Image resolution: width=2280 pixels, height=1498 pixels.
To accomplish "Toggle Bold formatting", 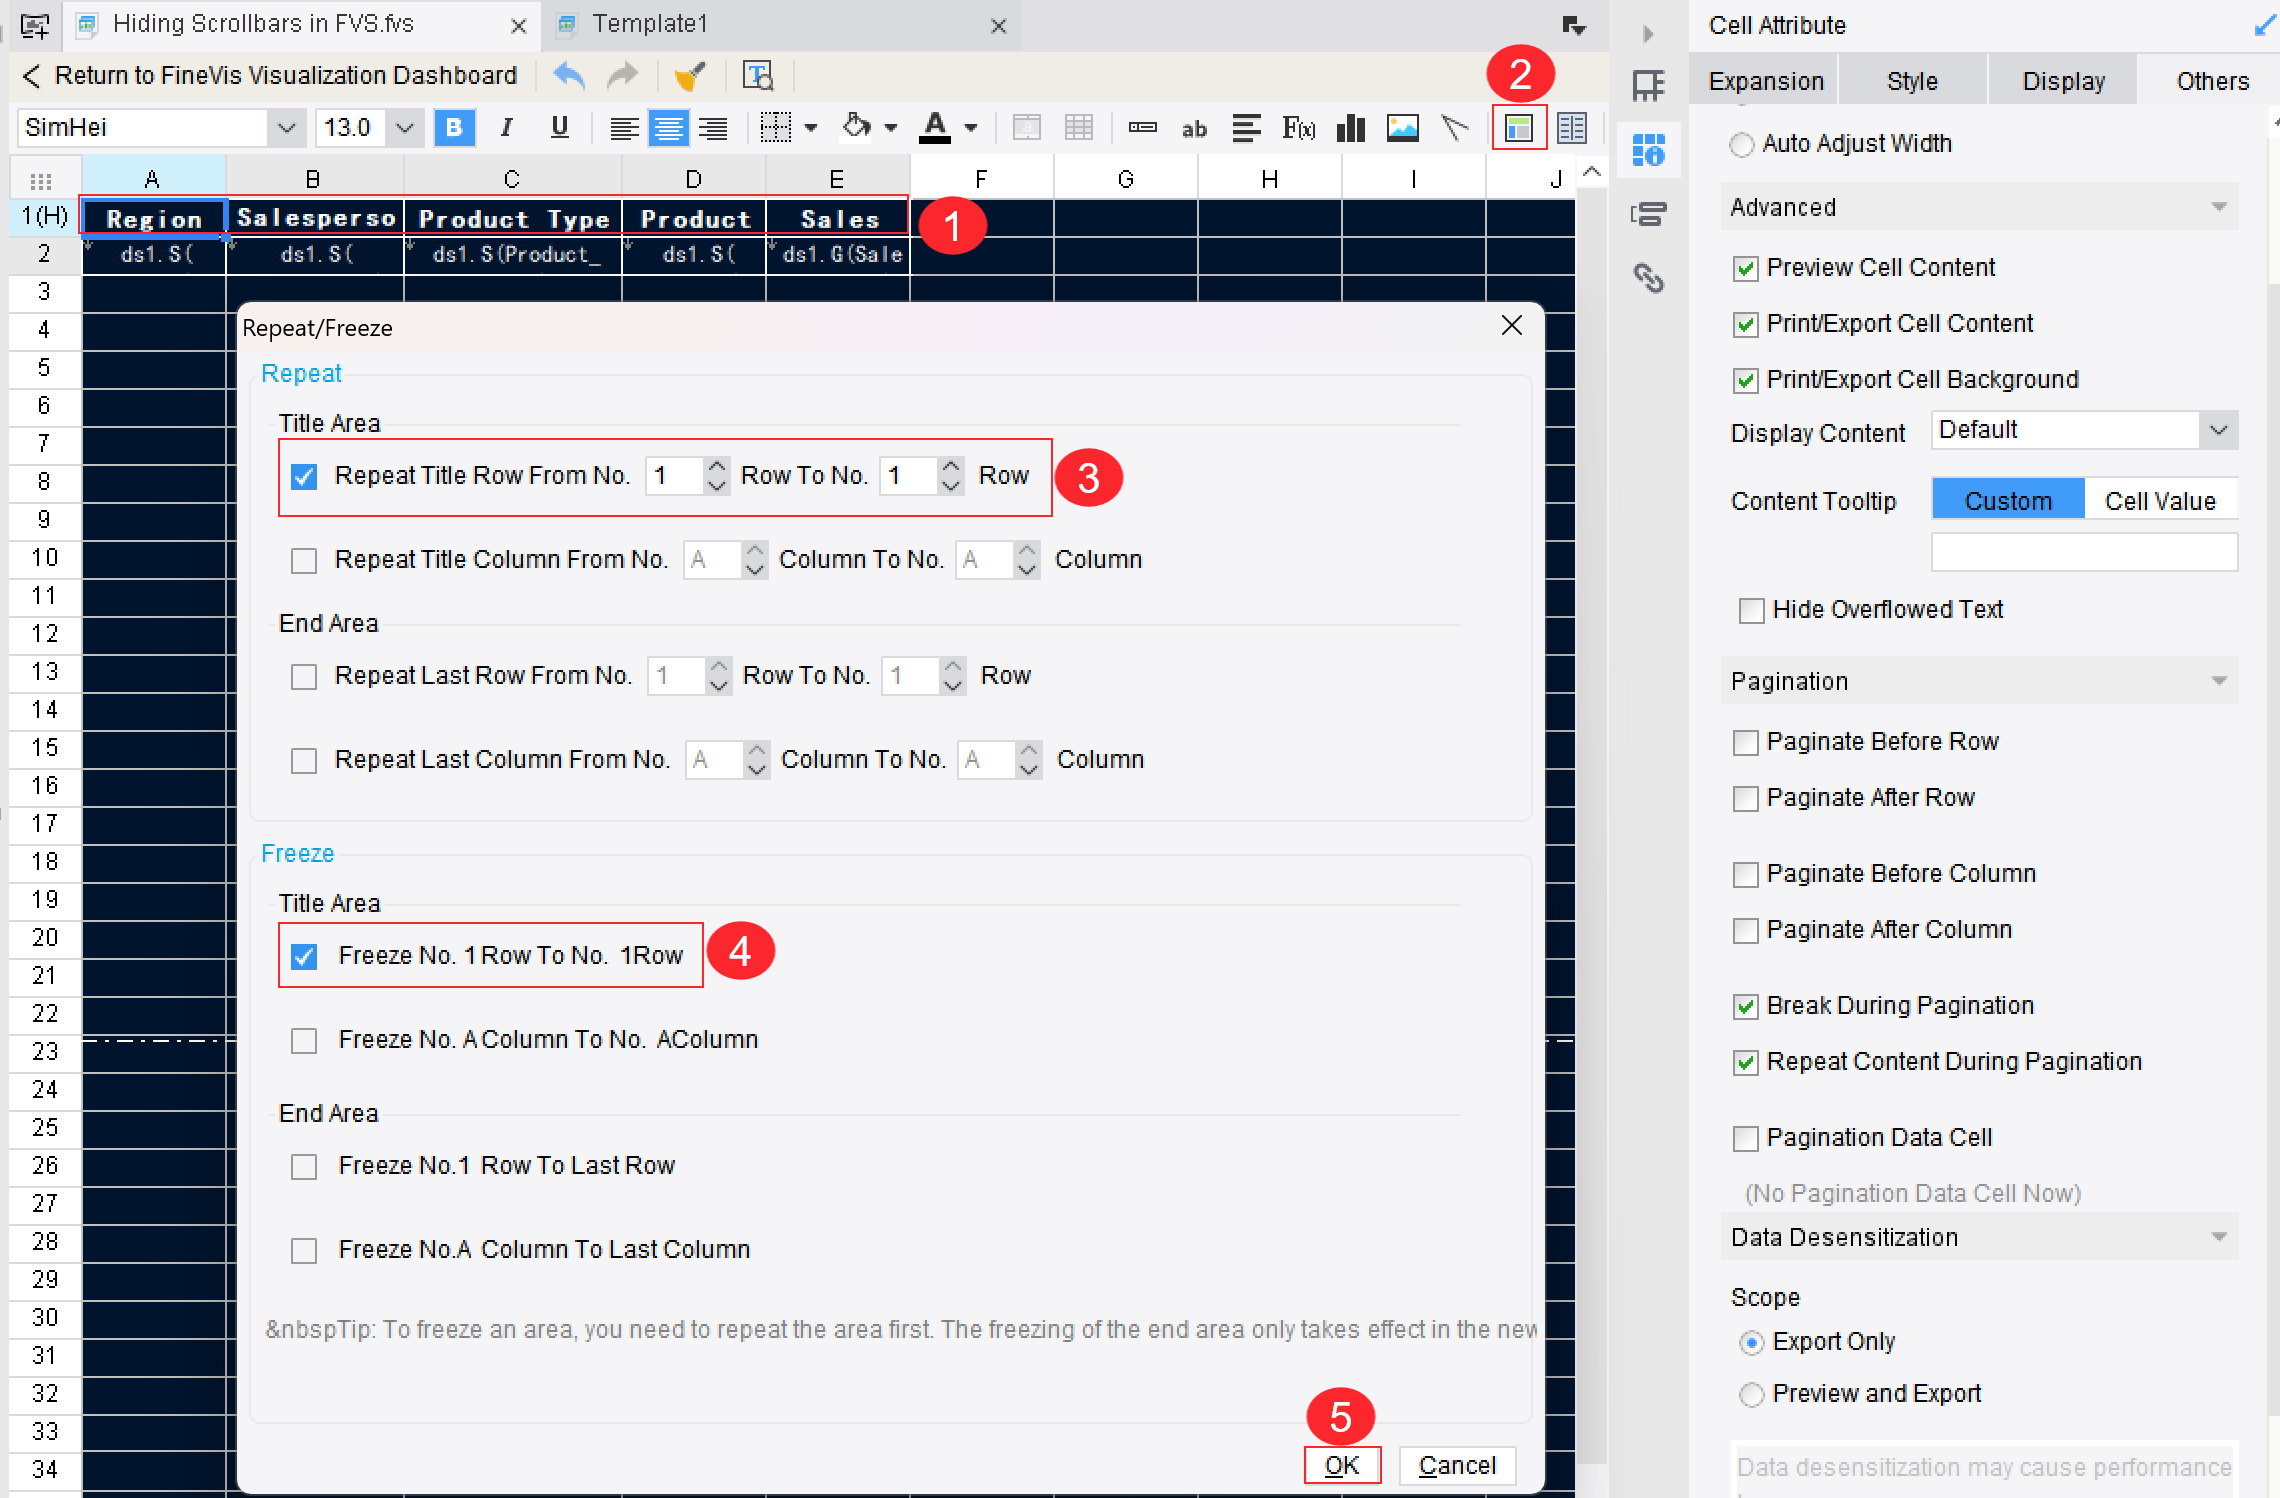I will pyautogui.click(x=454, y=128).
